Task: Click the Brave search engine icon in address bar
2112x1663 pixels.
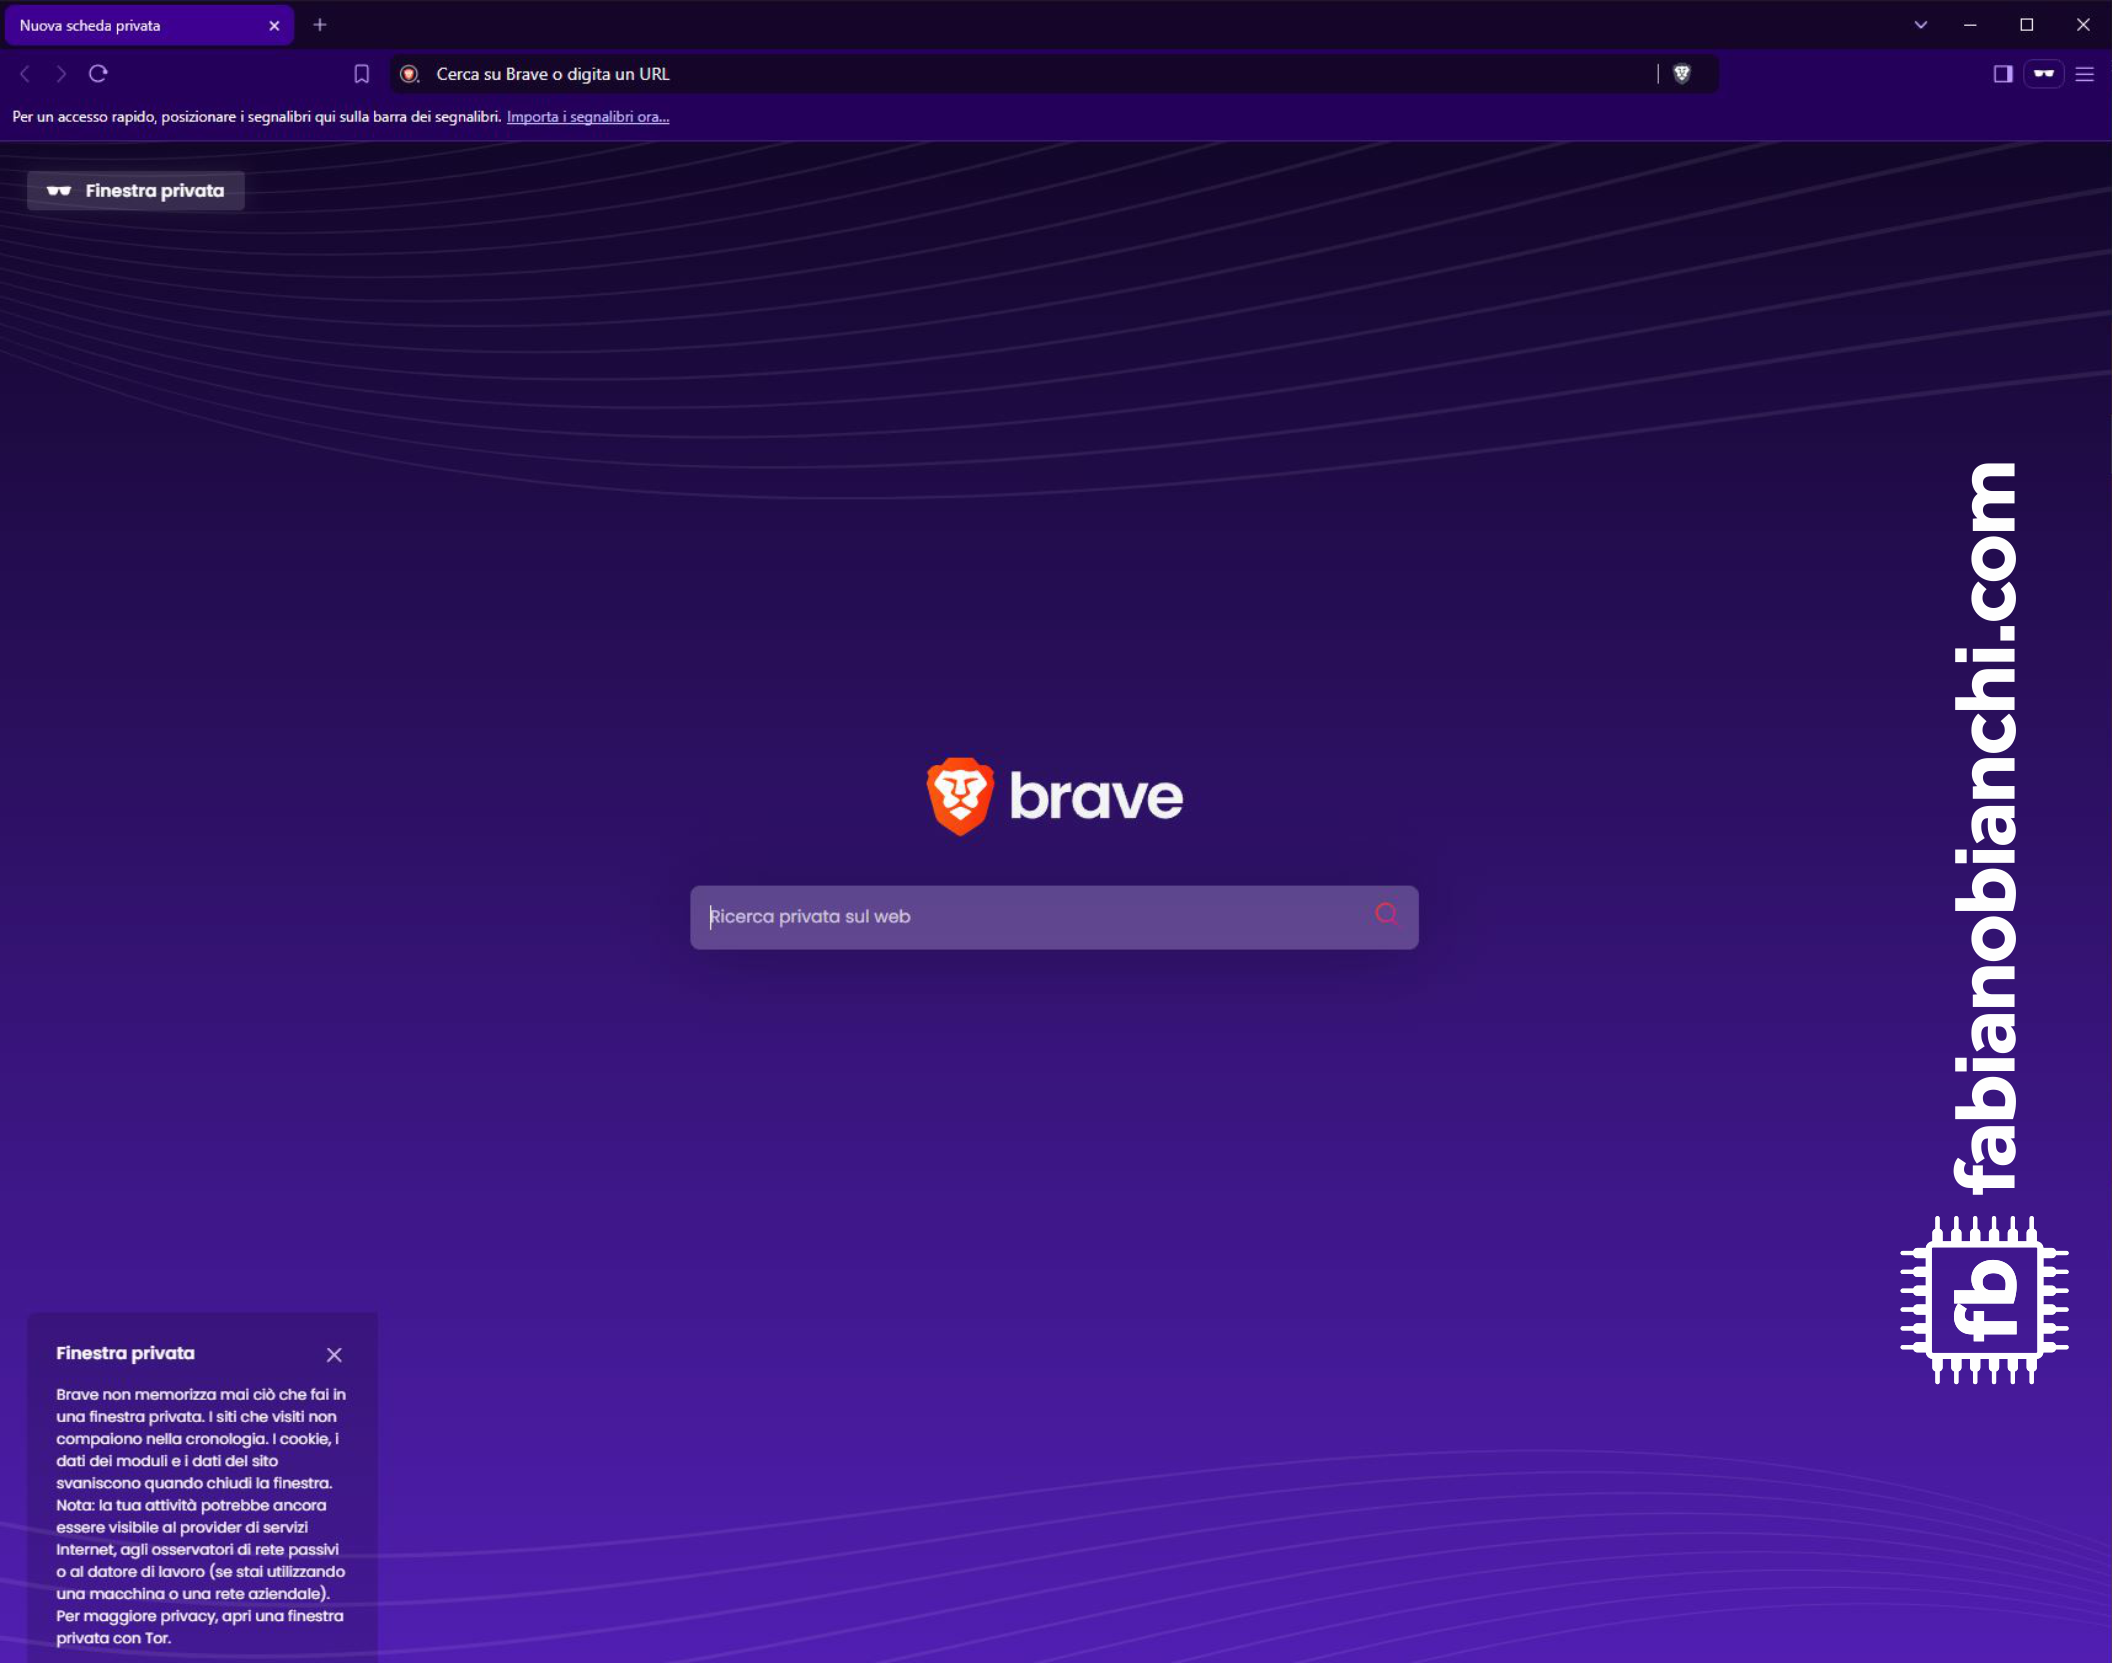Action: [x=409, y=74]
